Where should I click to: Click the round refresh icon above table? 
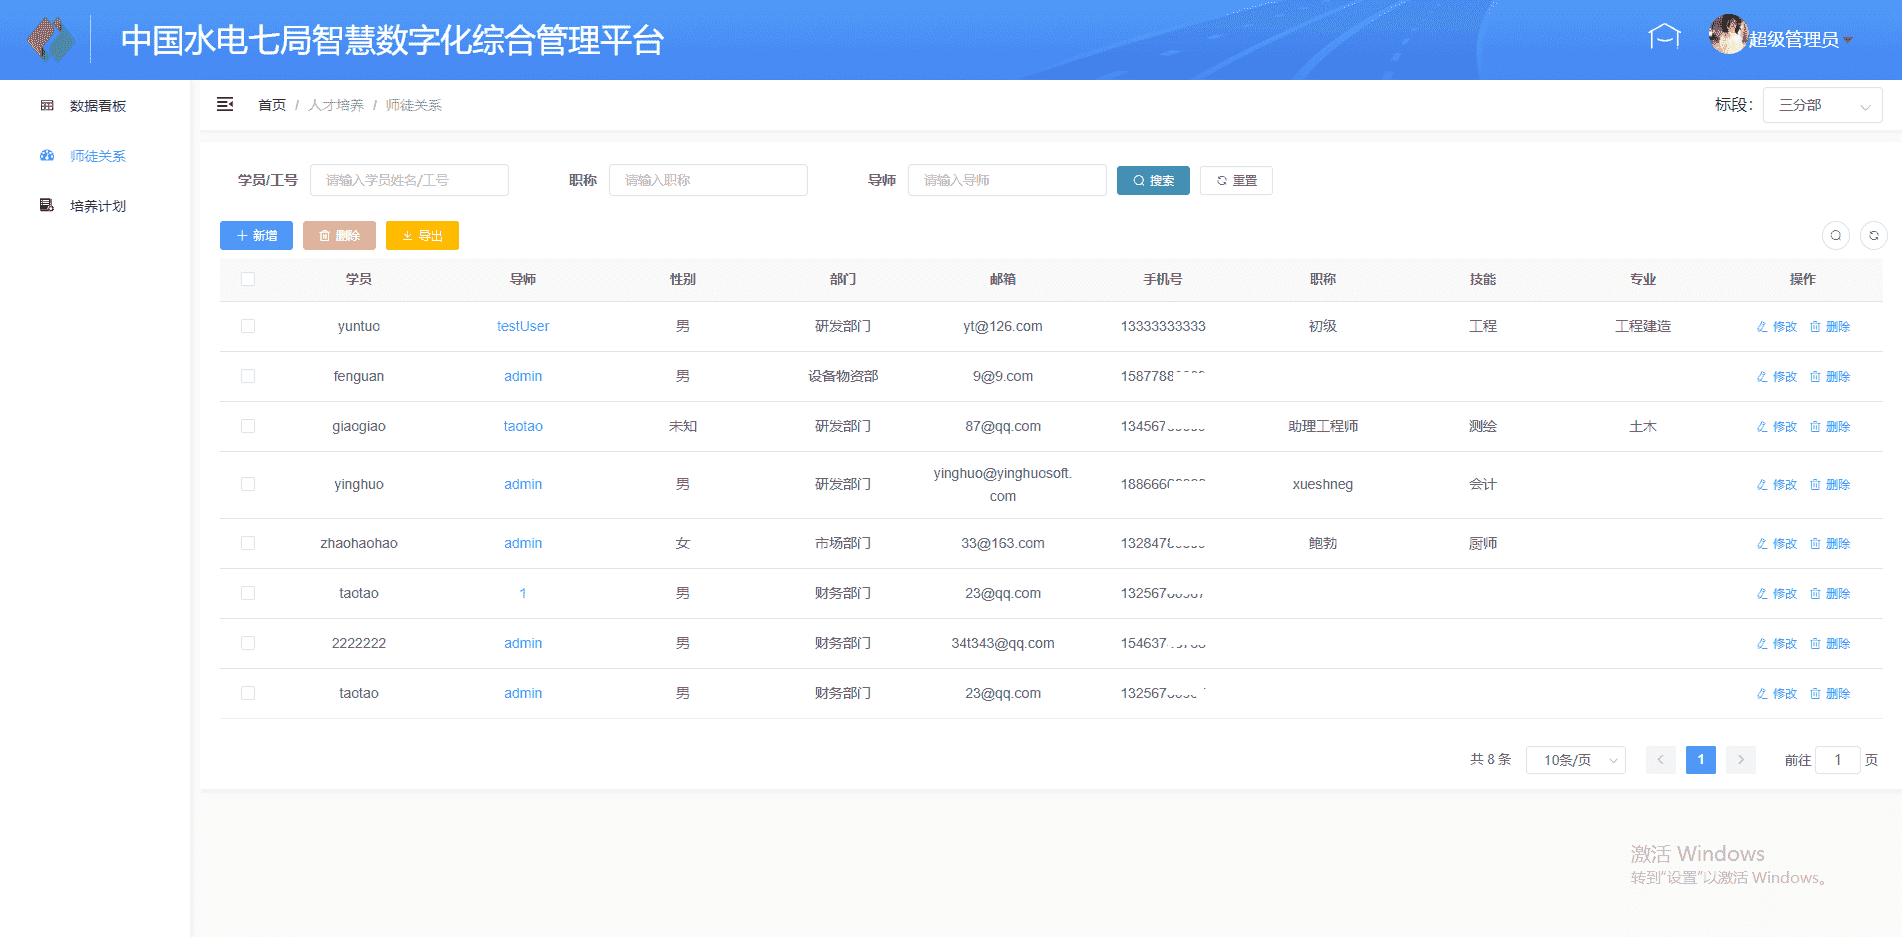pos(1873,235)
